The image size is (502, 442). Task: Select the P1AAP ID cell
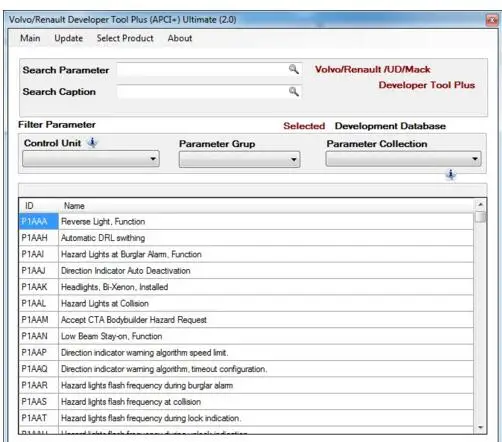(x=39, y=352)
